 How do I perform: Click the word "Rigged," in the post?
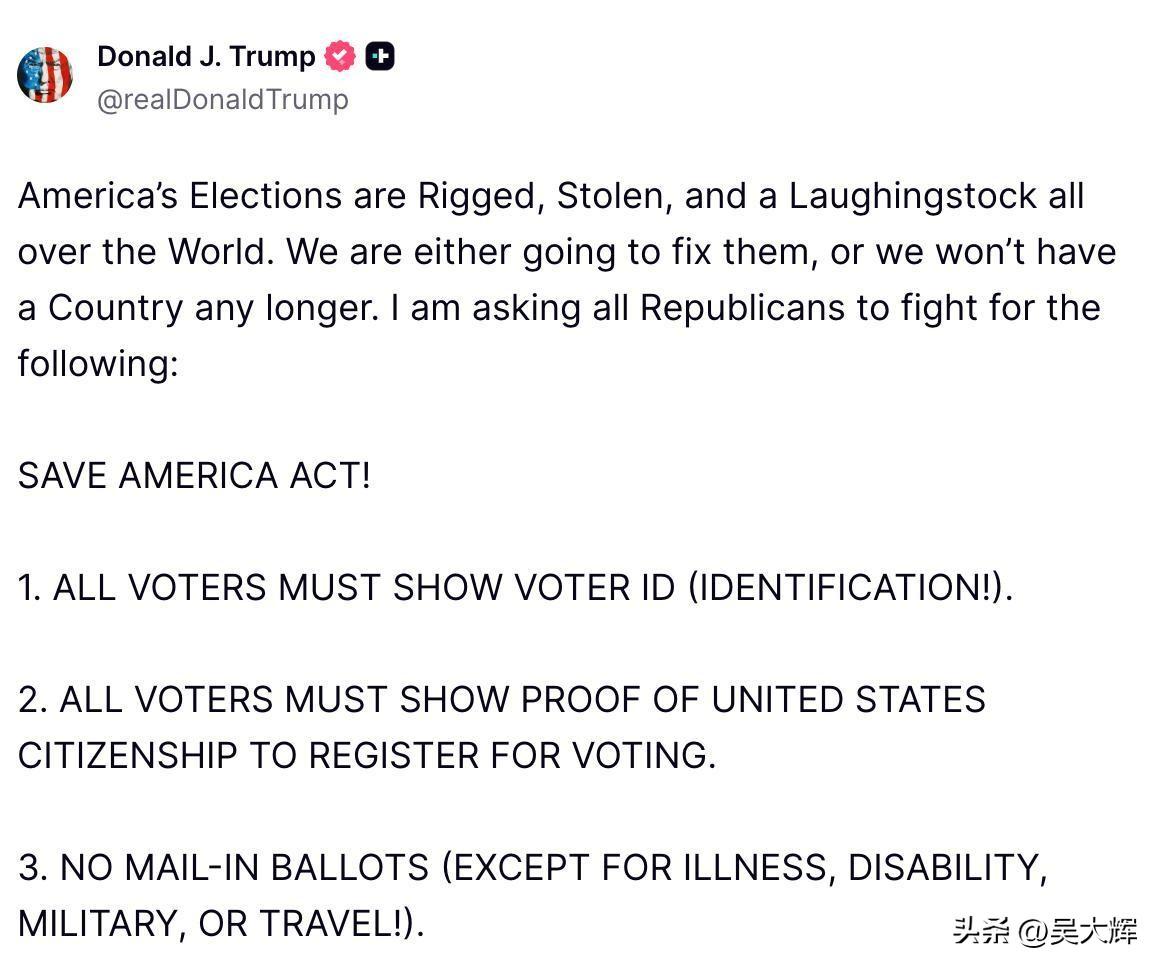click(481, 196)
